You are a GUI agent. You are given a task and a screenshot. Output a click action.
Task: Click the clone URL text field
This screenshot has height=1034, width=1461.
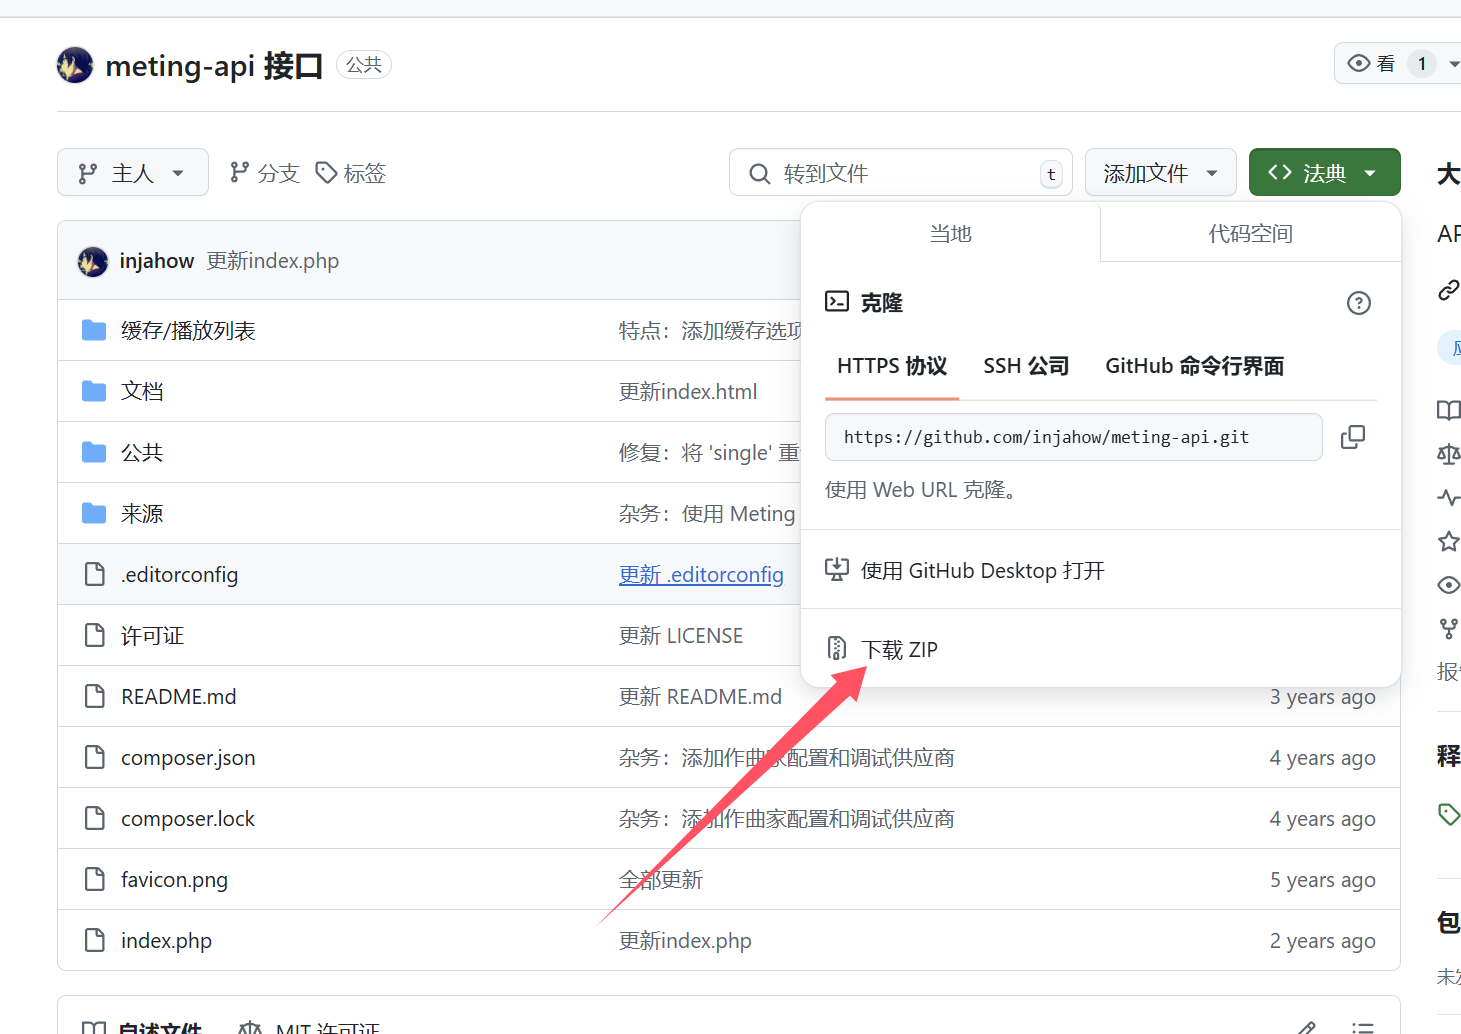pyautogui.click(x=1074, y=437)
